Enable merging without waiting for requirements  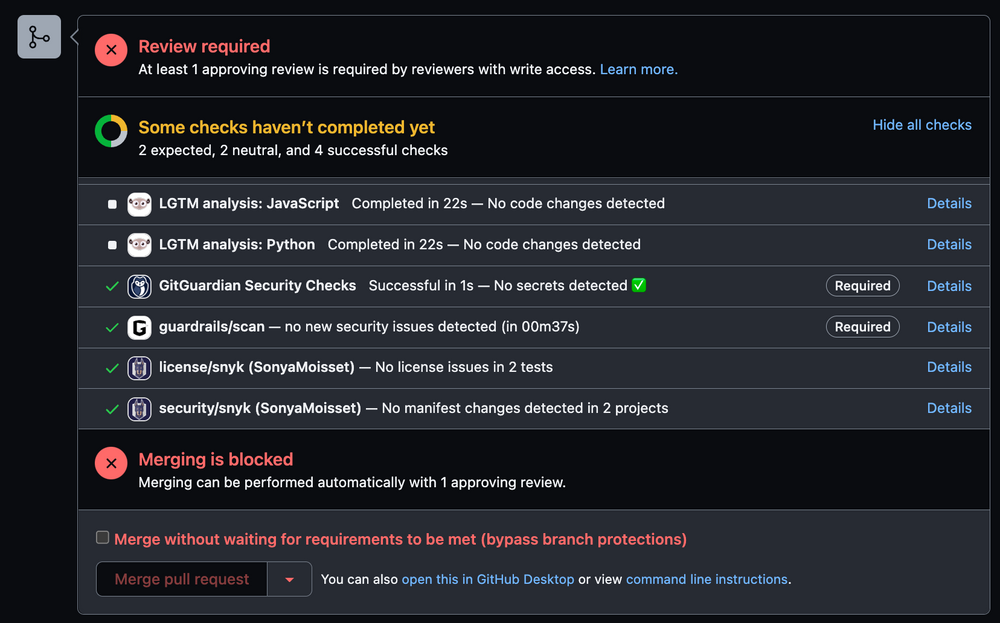pos(102,537)
